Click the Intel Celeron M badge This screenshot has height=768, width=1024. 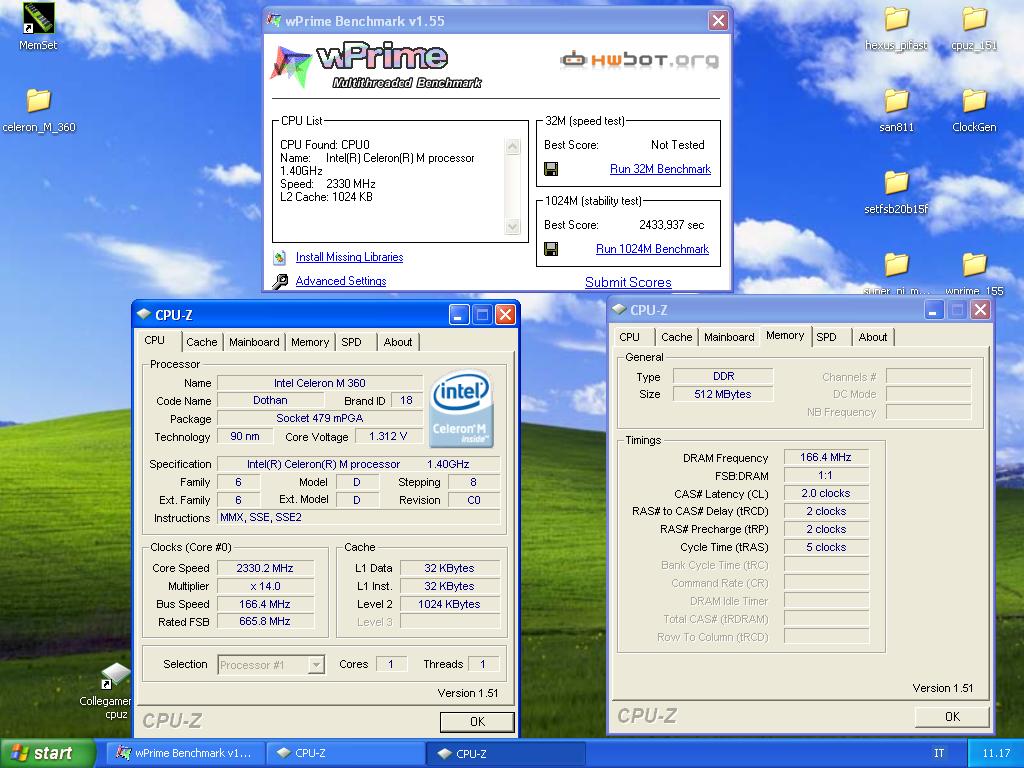(x=461, y=409)
